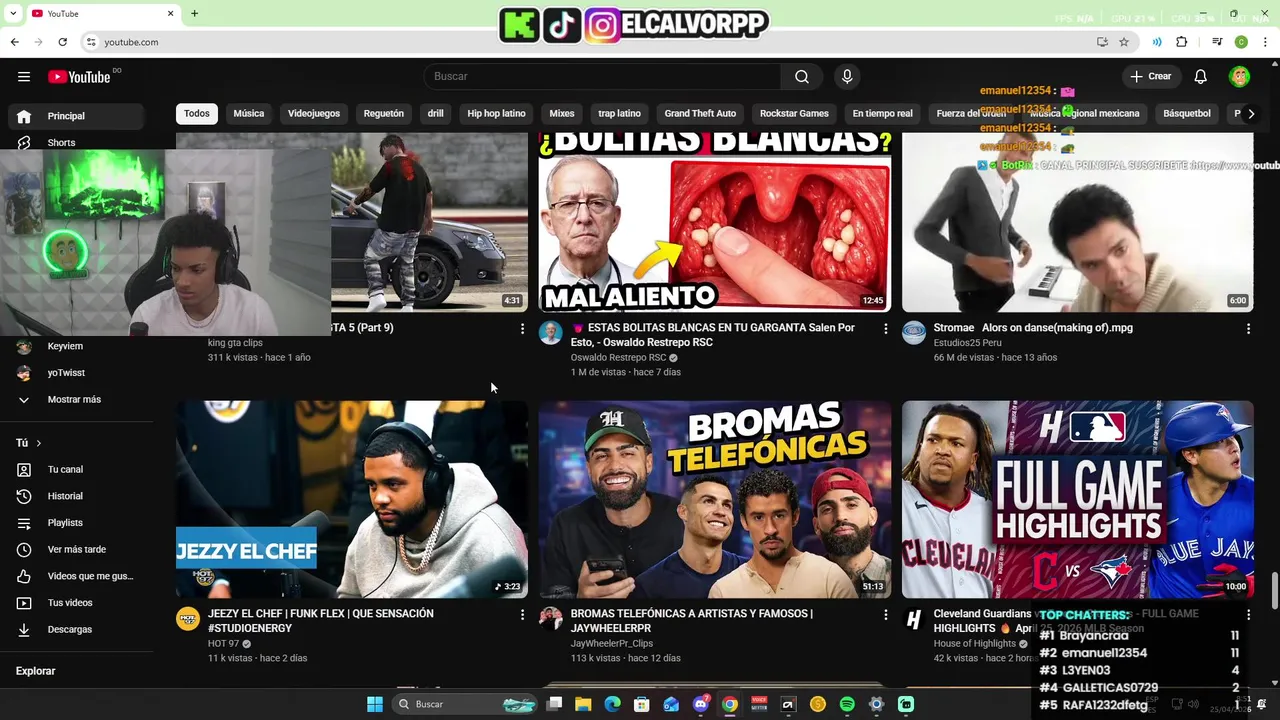1280x720 pixels.
Task: Select the Hip hop latino chip
Action: click(496, 113)
